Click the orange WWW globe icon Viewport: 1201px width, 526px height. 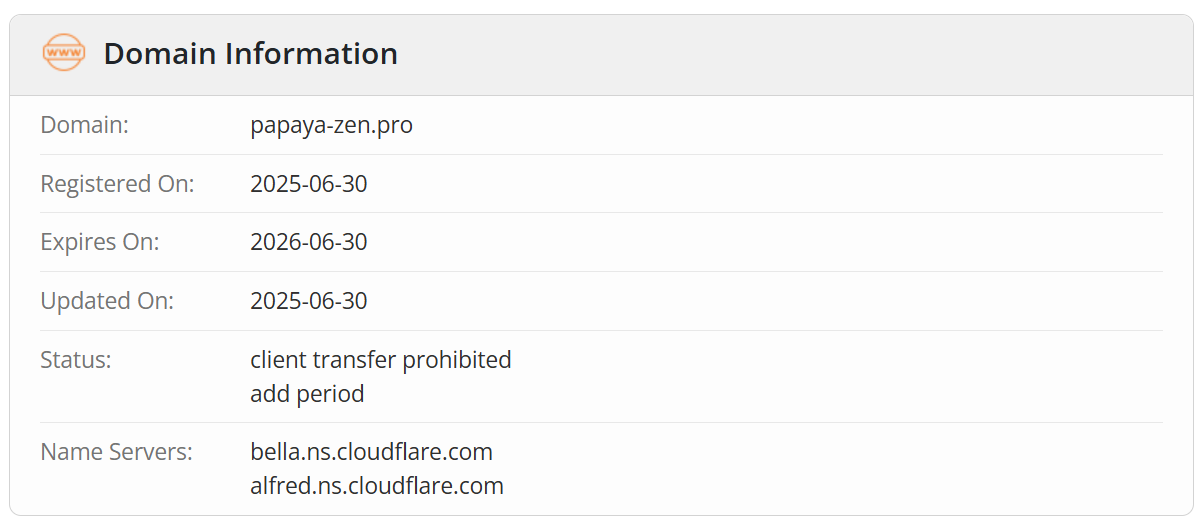(x=64, y=52)
